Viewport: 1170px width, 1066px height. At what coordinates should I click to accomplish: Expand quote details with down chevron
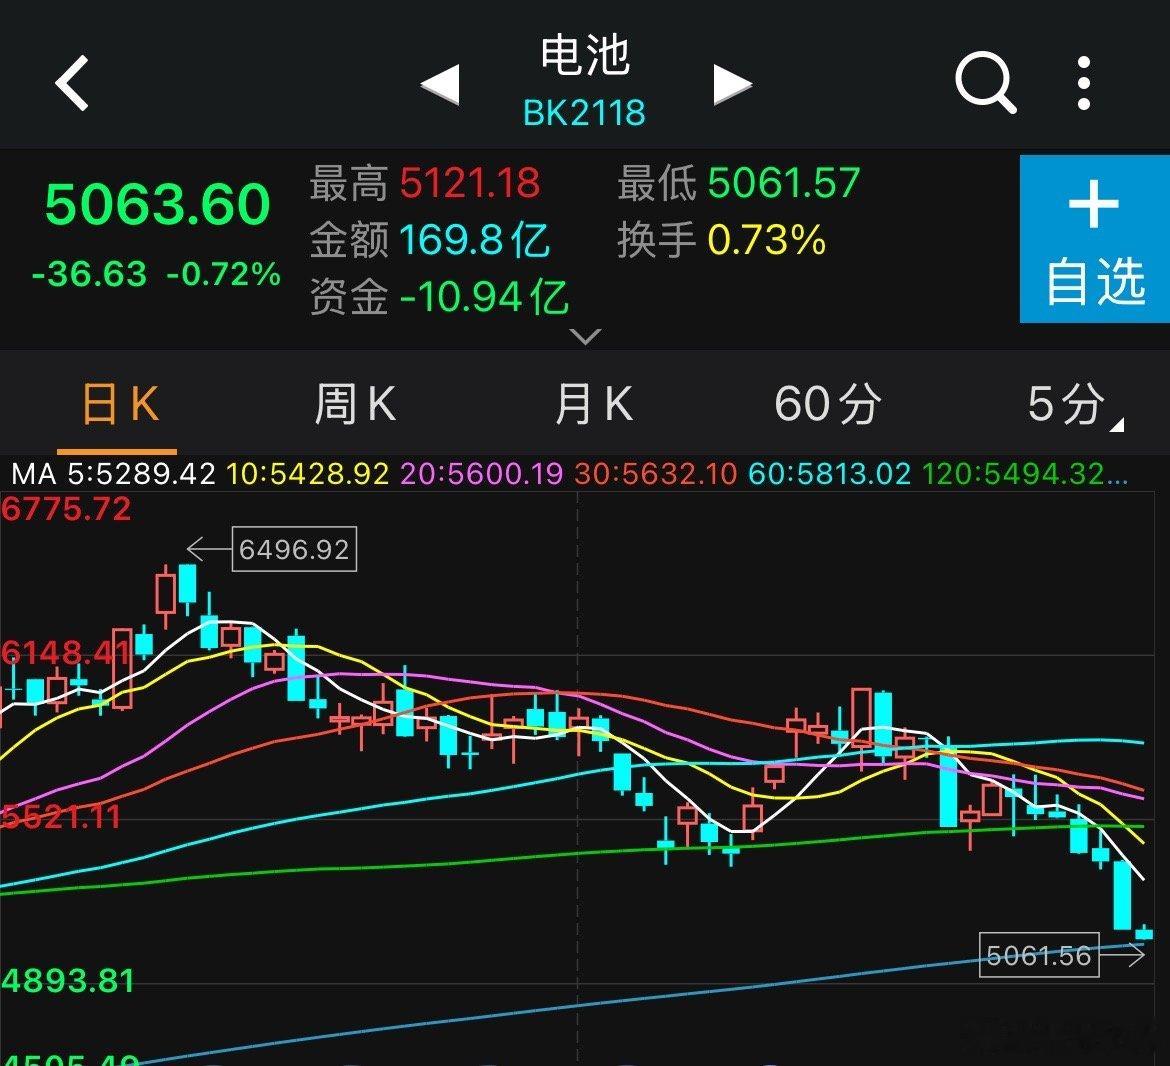click(x=585, y=336)
